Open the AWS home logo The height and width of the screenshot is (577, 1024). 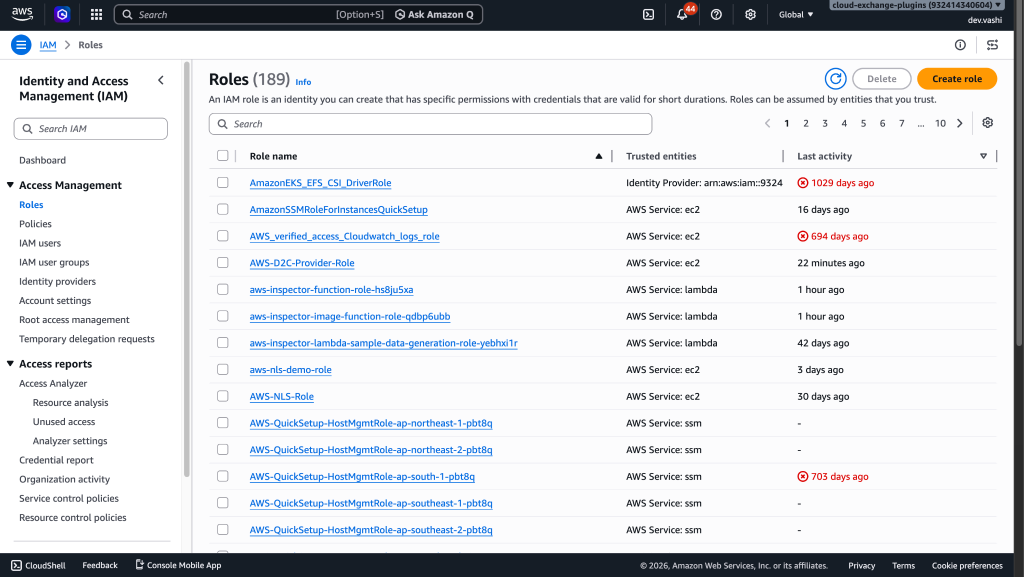[22, 14]
